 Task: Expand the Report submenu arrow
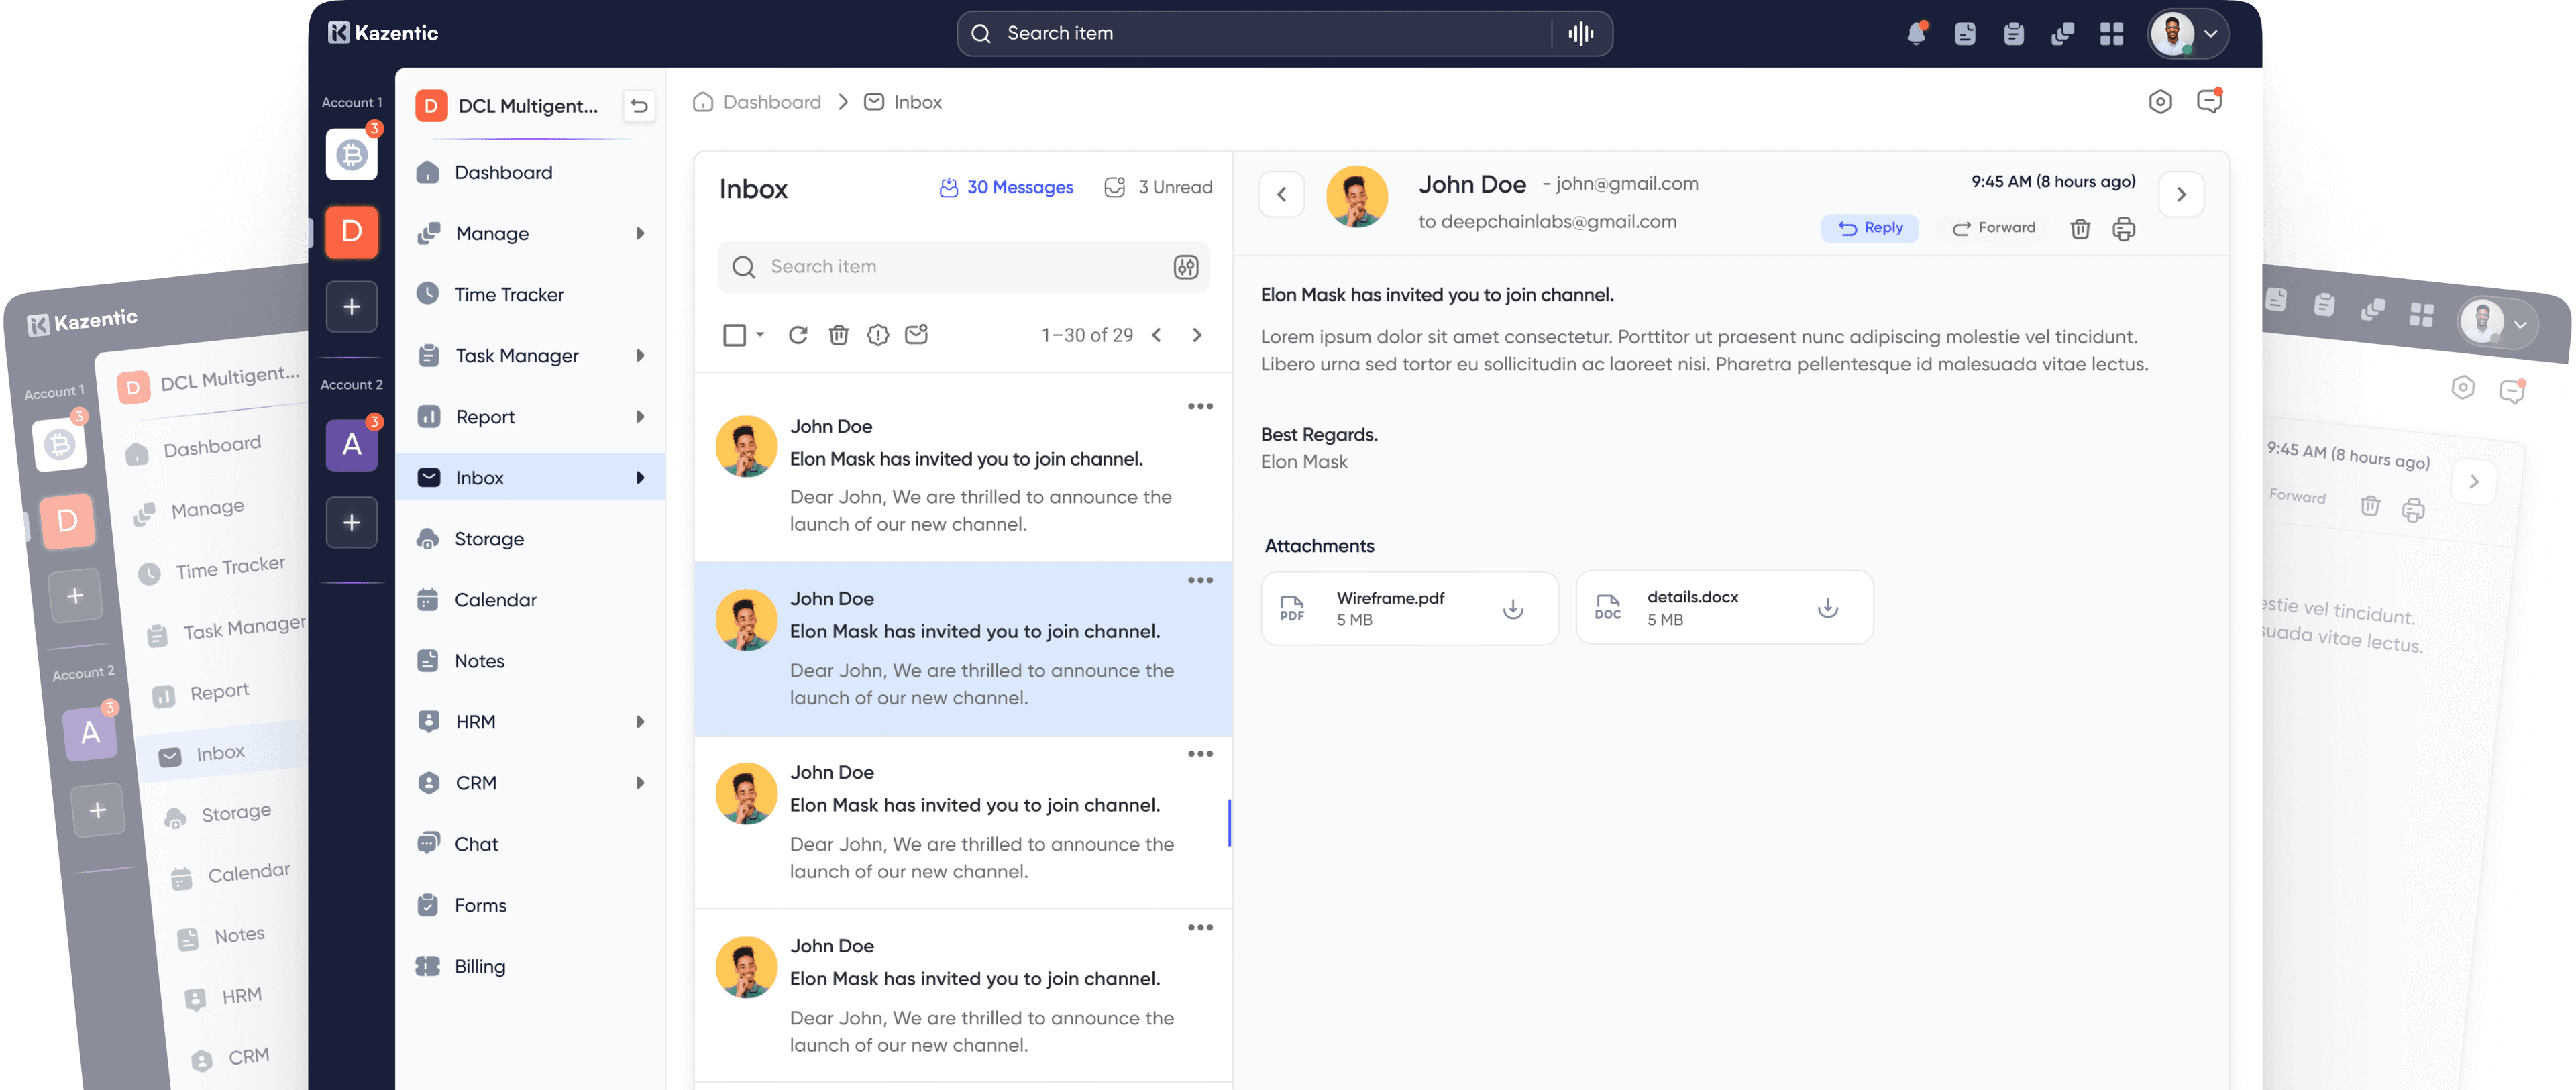coord(640,416)
